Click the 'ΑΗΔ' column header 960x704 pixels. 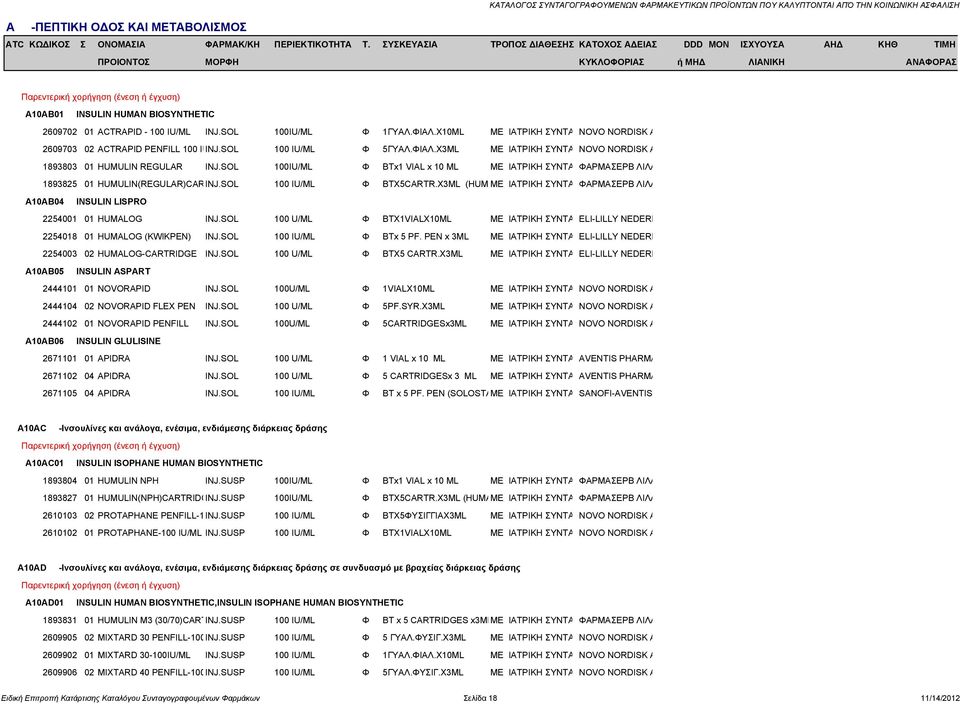pos(833,44)
